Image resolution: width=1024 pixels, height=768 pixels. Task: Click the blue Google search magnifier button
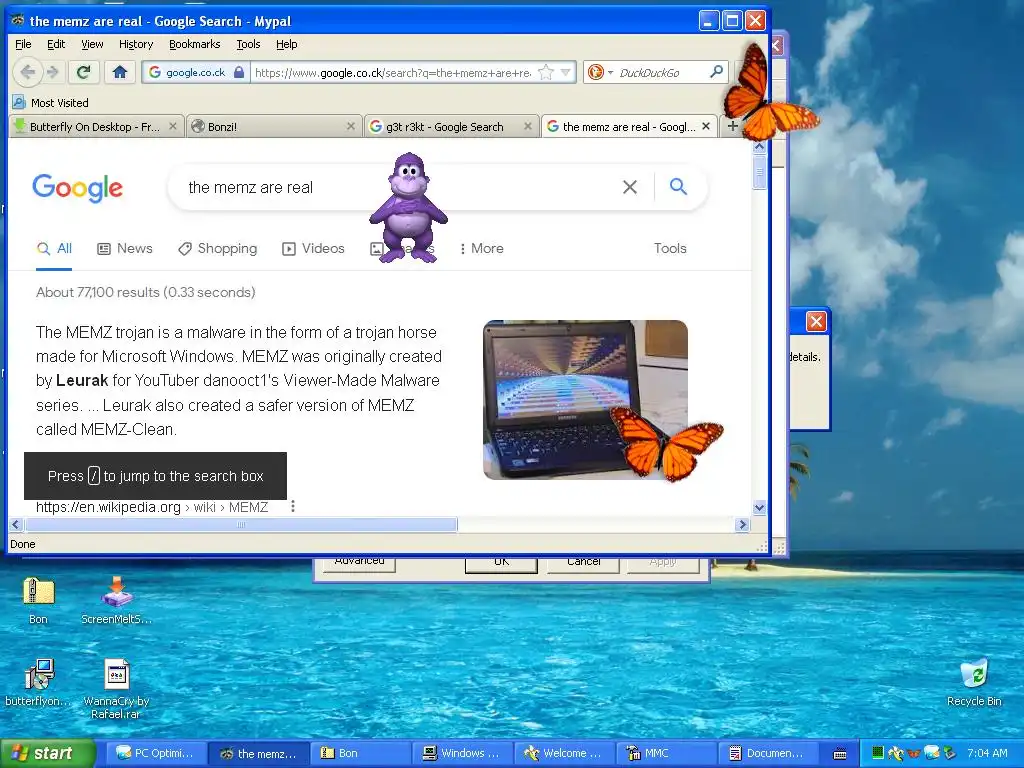(x=679, y=187)
